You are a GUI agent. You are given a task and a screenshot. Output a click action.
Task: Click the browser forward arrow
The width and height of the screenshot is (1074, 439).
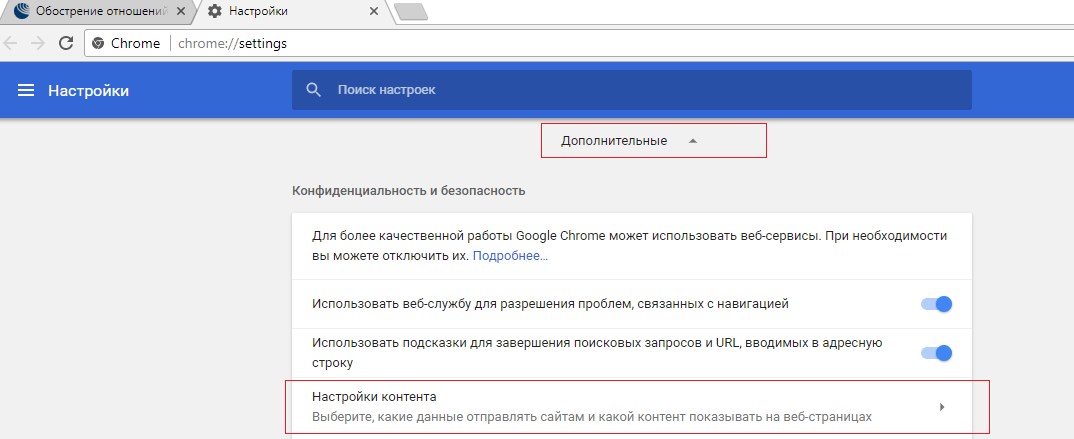[x=38, y=43]
